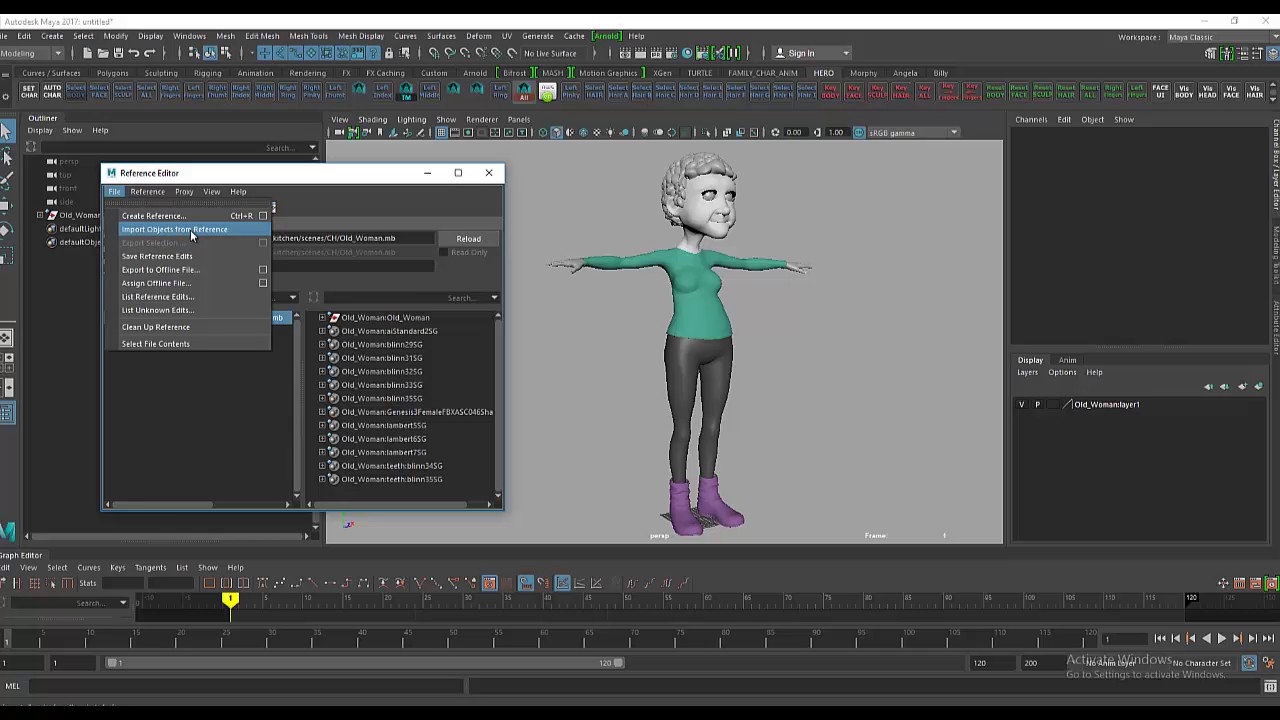The image size is (1280, 720).
Task: Click the Undo arrow icon in status line
Action: click(134, 53)
